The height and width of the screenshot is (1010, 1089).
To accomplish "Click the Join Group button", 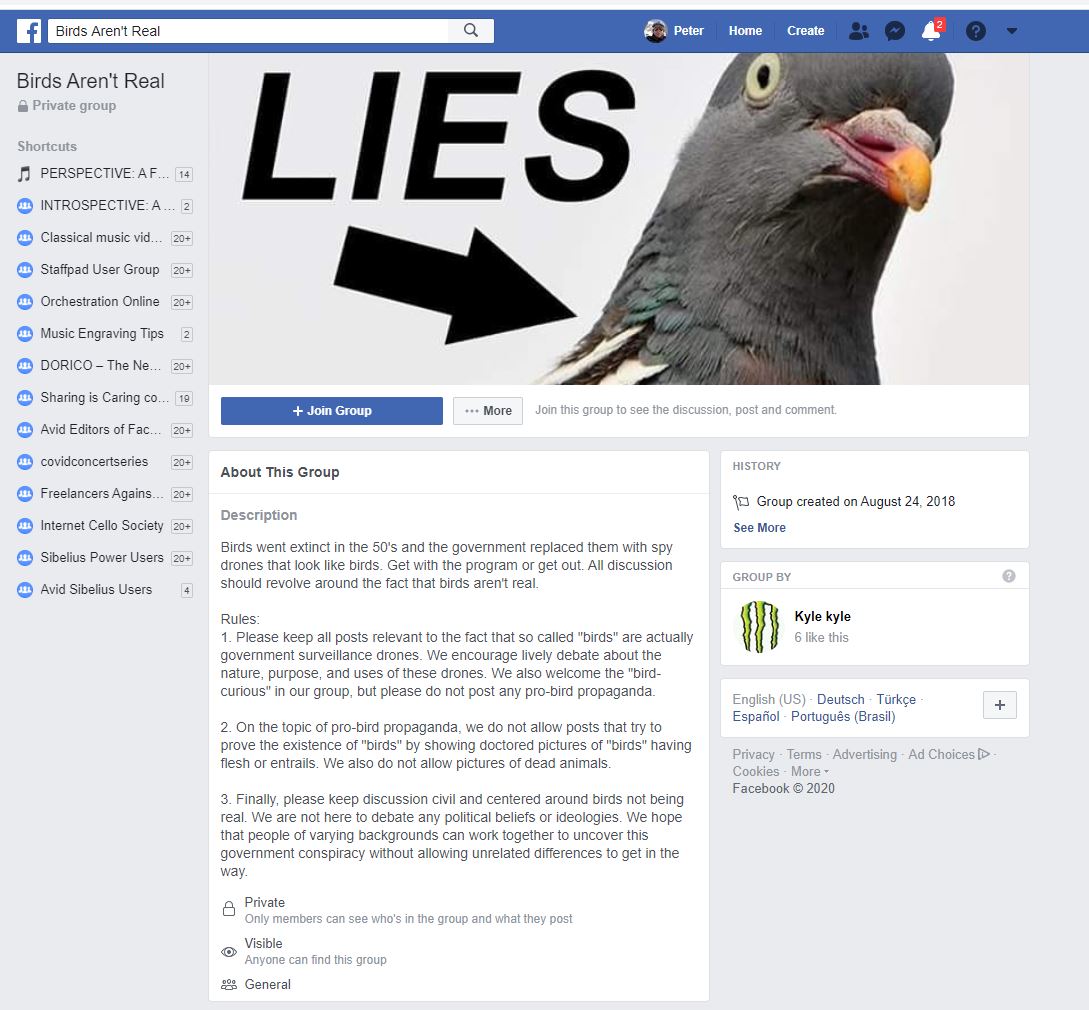I will click(331, 411).
